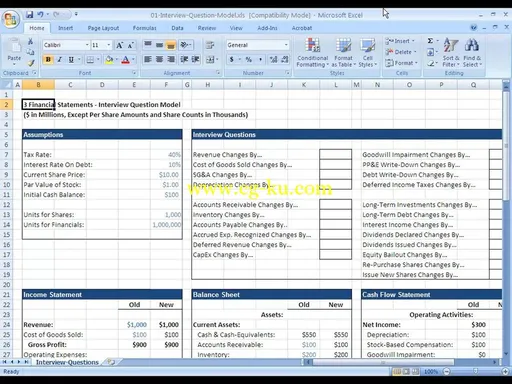Switch to Page Break Preview in status bar
The width and height of the screenshot is (512, 384).
(x=415, y=371)
